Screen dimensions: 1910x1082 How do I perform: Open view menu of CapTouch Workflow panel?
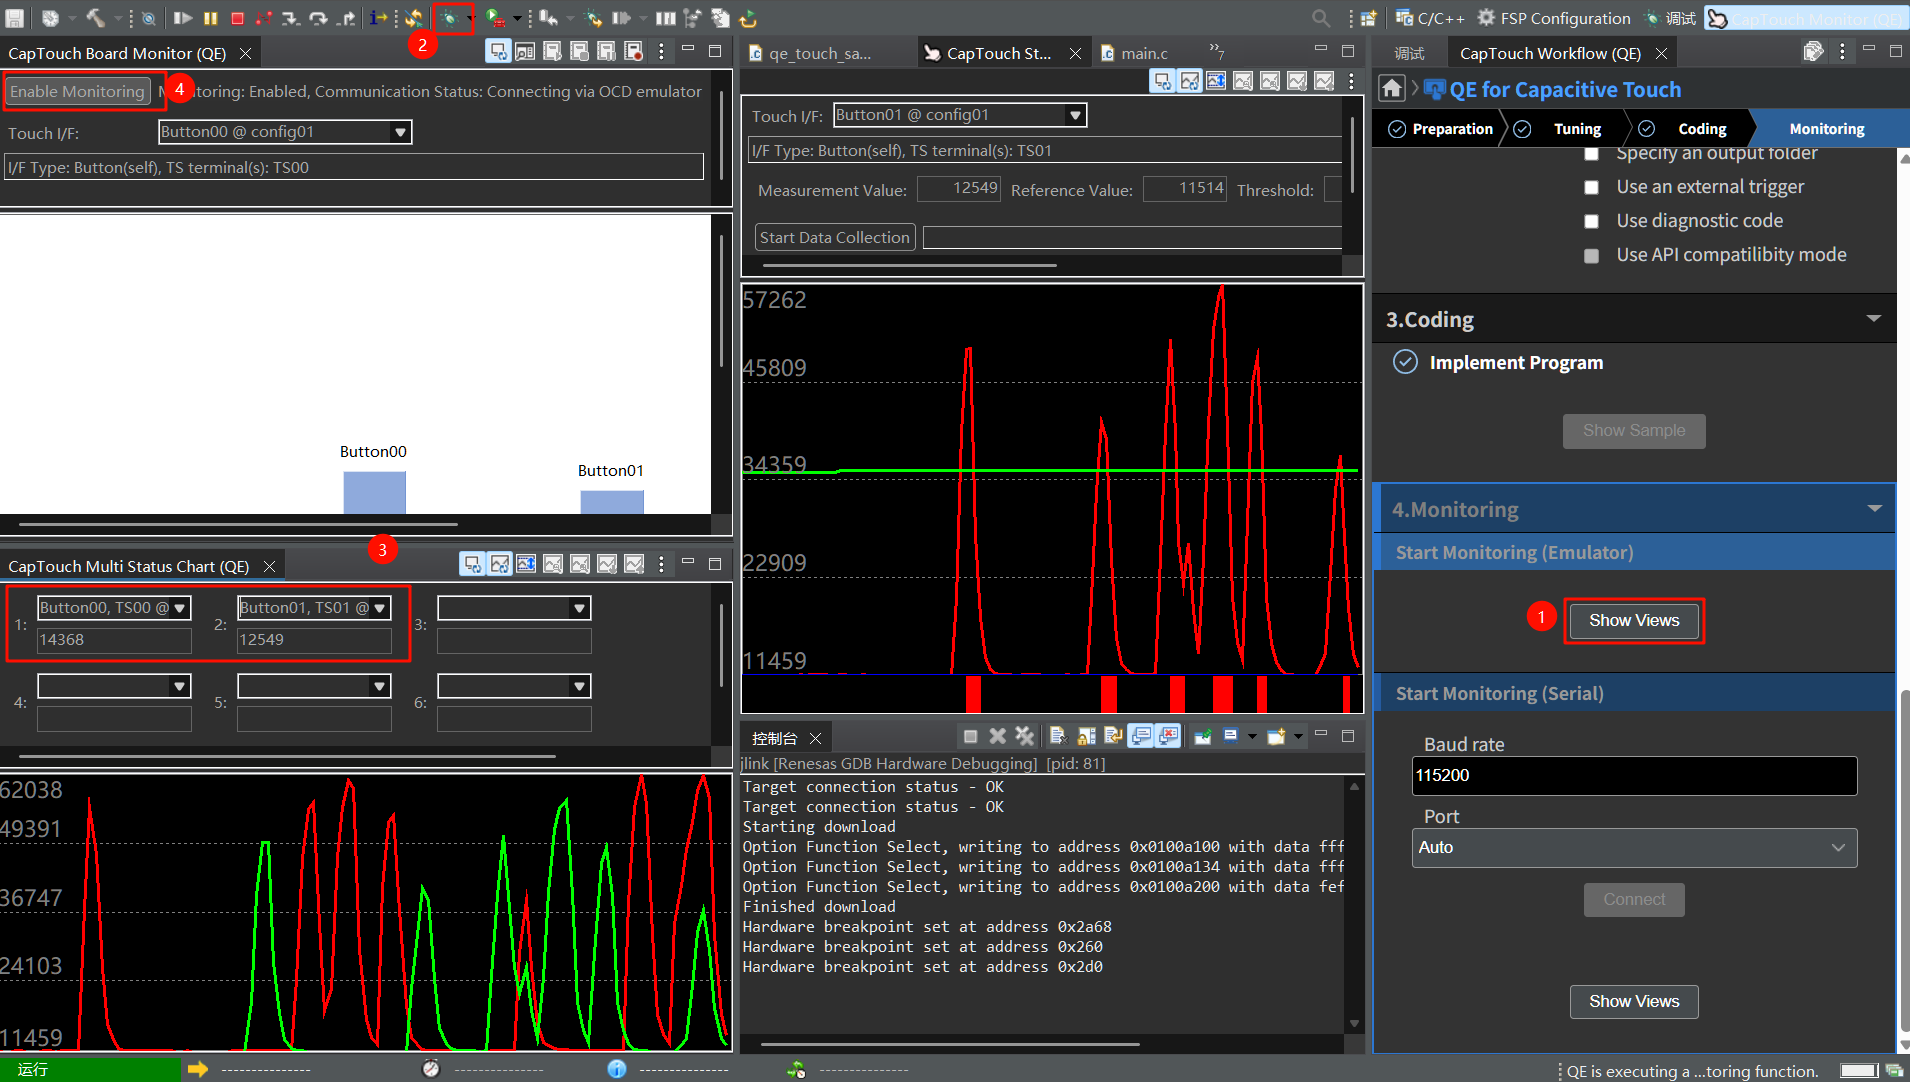[x=1842, y=51]
